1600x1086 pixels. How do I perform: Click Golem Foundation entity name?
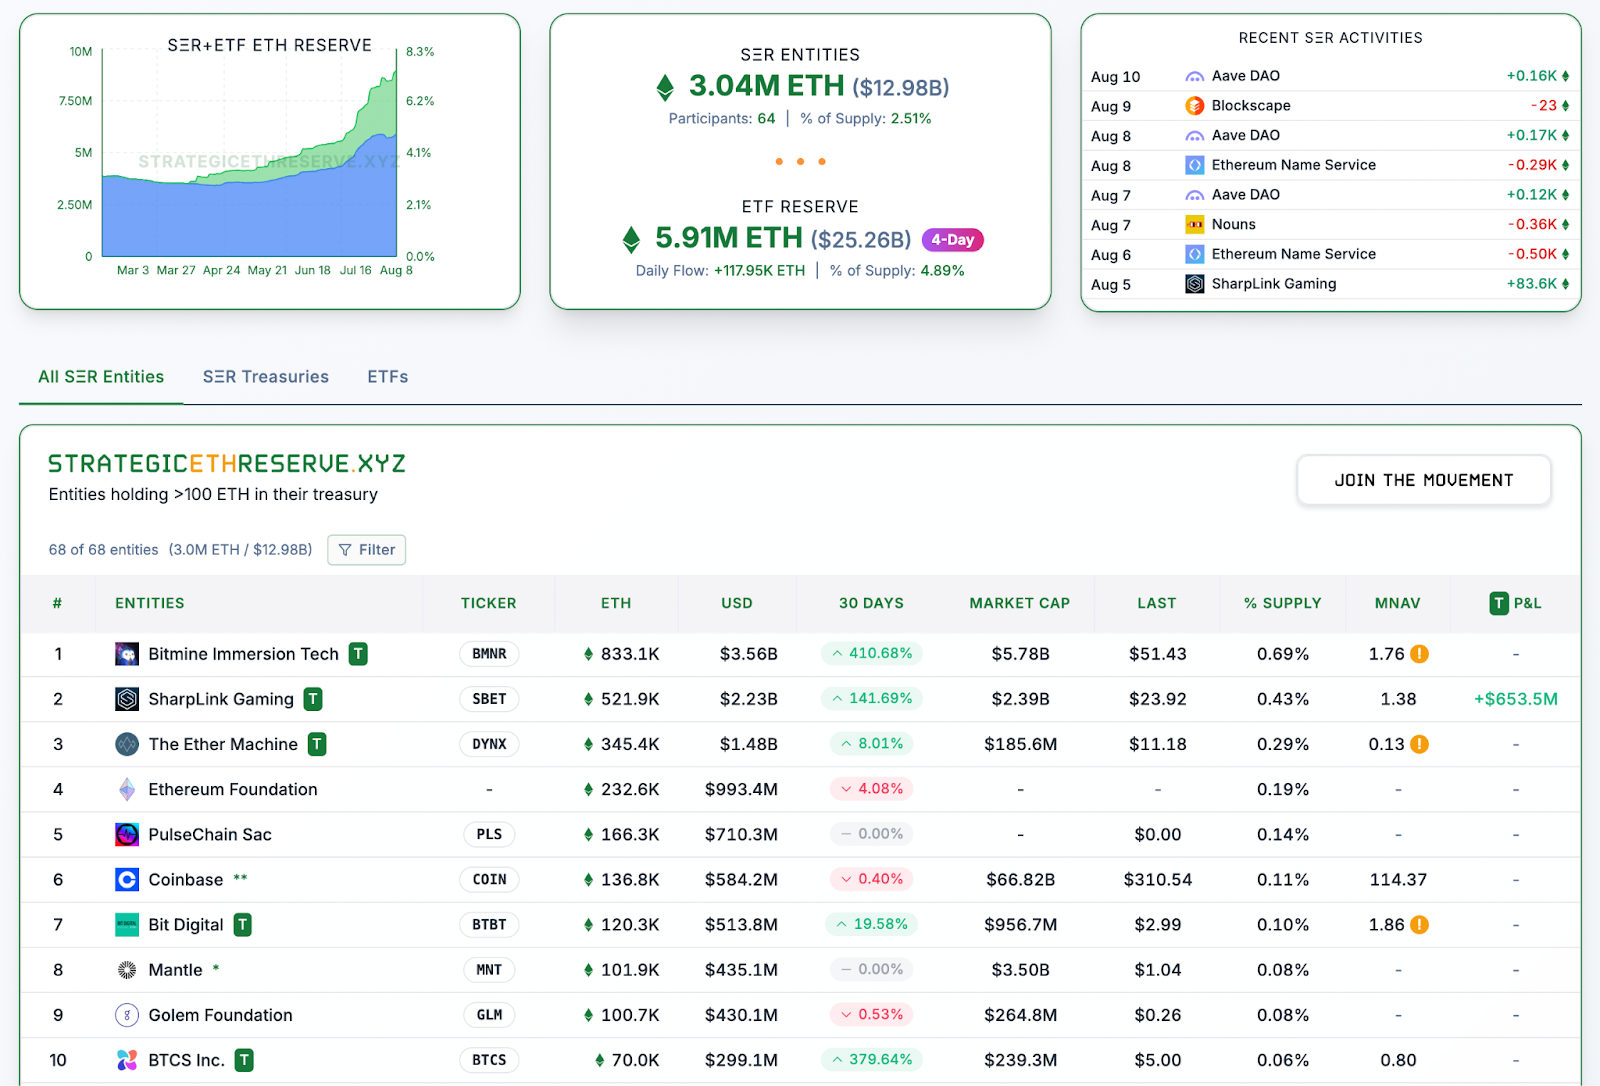[220, 1015]
